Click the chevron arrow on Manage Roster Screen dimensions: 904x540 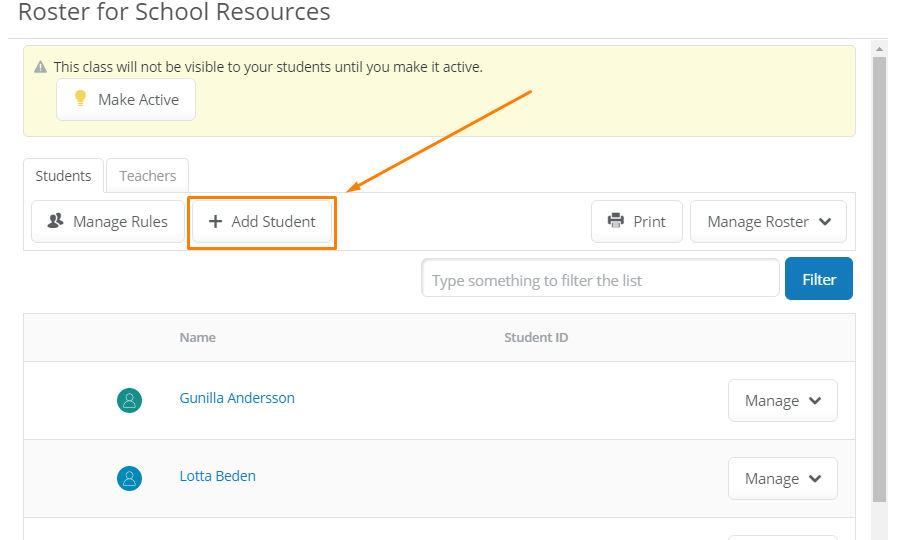825,221
